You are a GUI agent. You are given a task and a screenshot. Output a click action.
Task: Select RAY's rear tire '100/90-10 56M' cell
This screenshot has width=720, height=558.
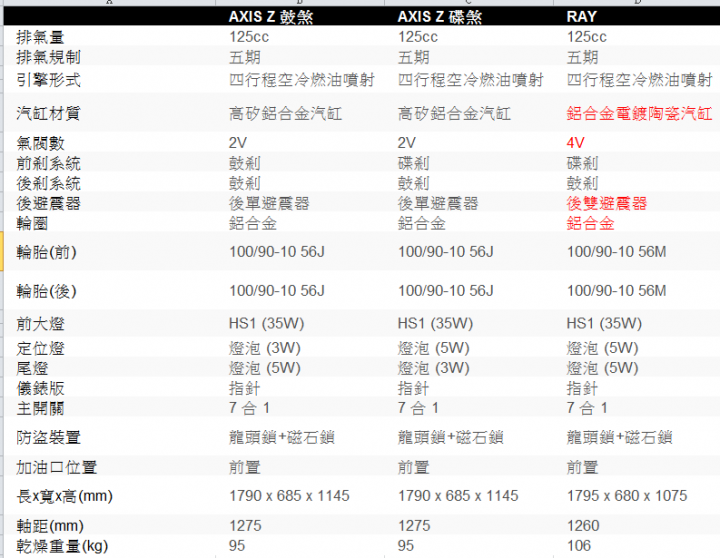point(616,291)
